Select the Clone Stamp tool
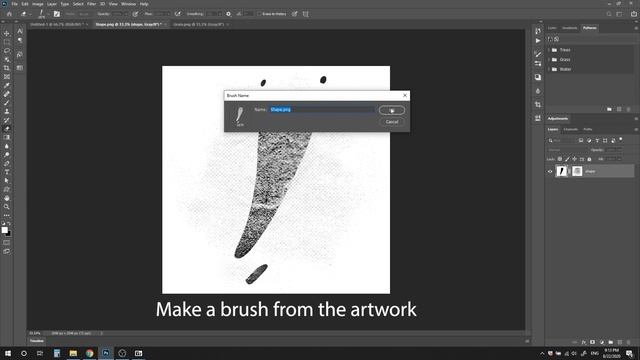 click(x=7, y=111)
